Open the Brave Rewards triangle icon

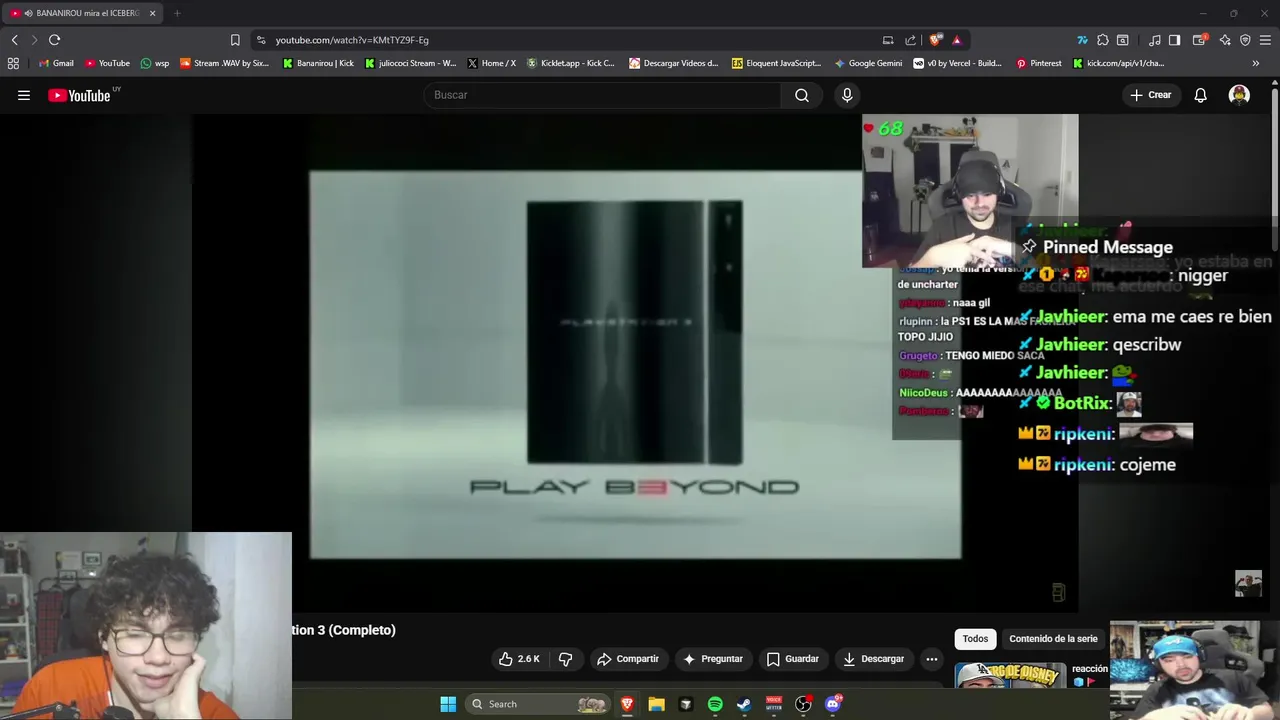956,40
